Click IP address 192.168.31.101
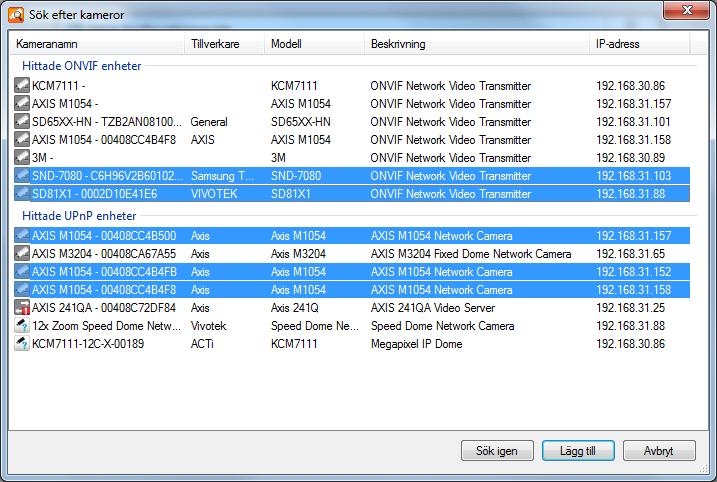The width and height of the screenshot is (717, 482). point(633,122)
